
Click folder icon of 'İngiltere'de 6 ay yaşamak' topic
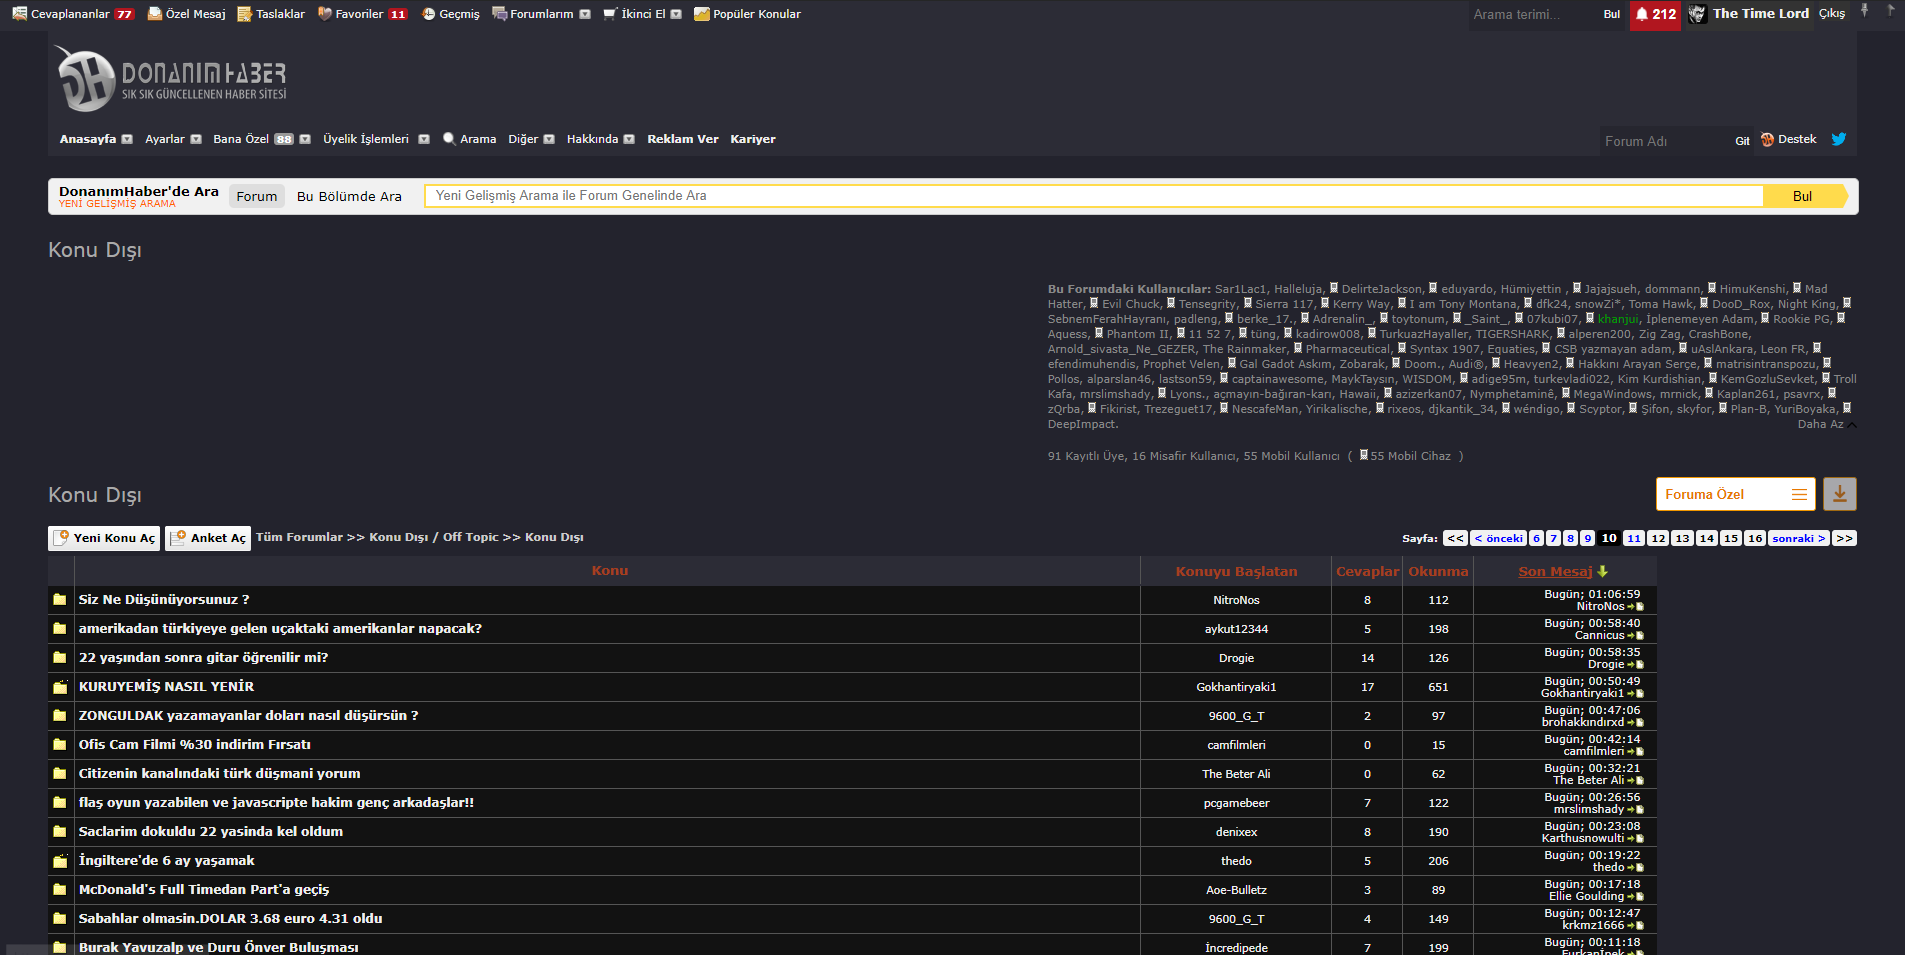pyautogui.click(x=60, y=861)
